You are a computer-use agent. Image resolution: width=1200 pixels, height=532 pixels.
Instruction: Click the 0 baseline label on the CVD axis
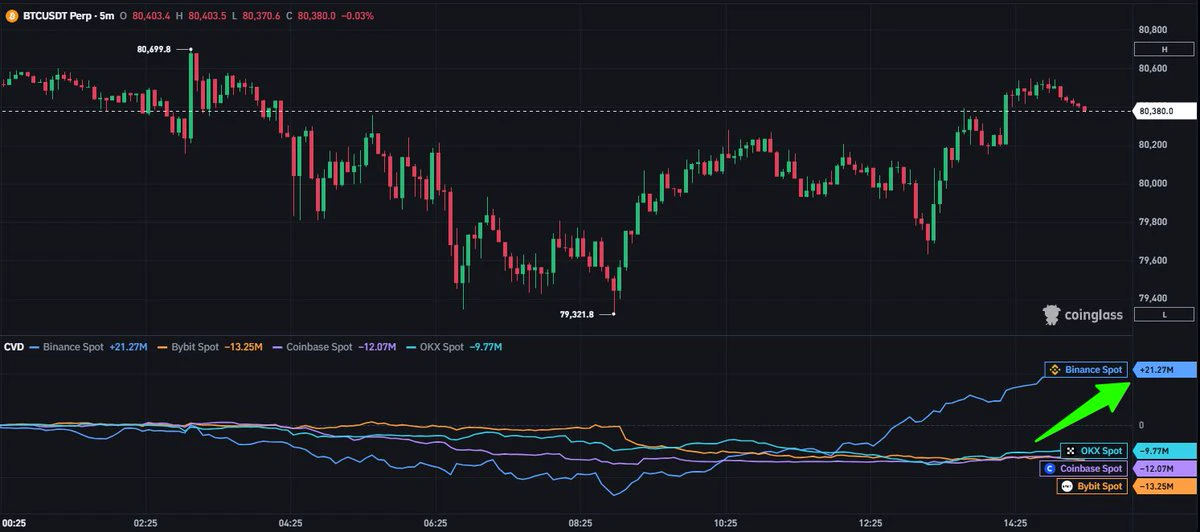pos(1141,425)
